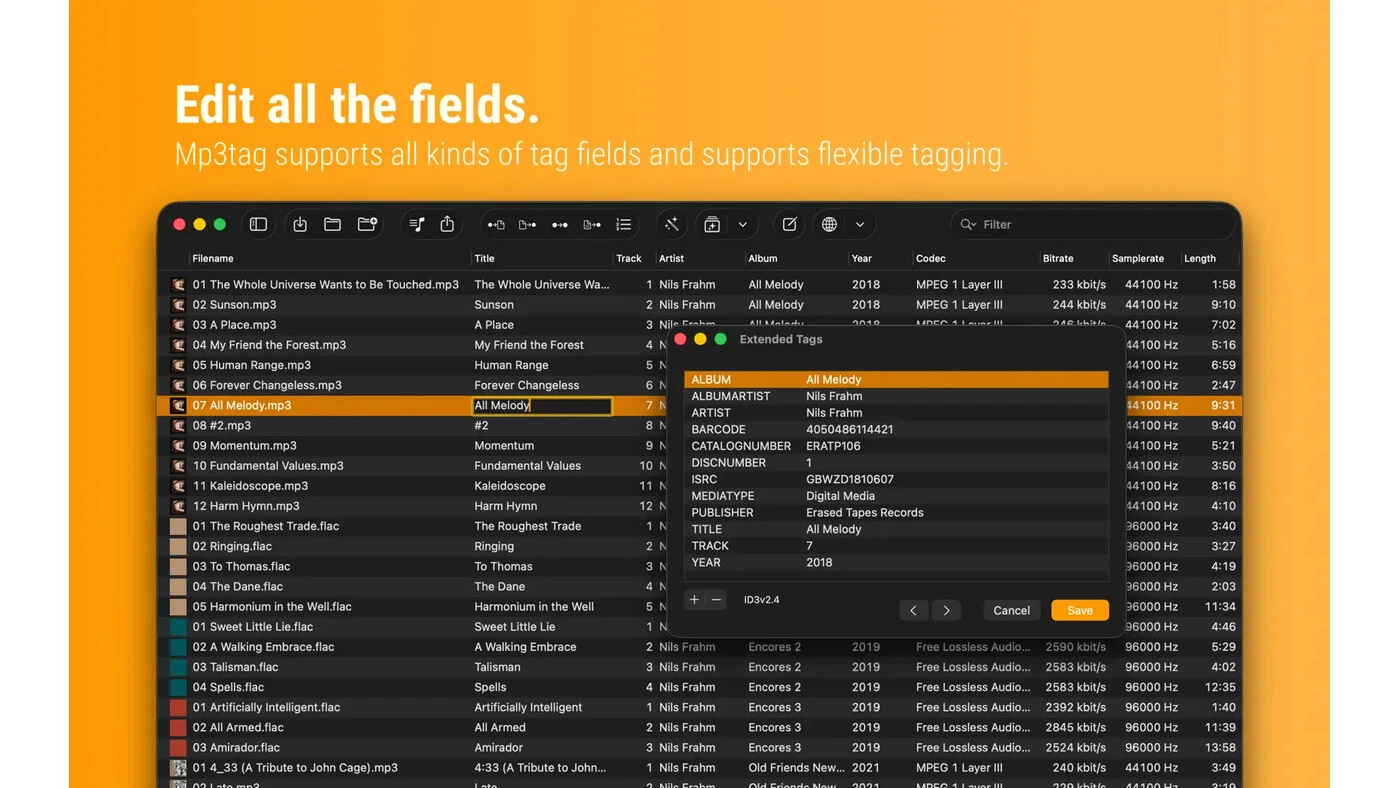1400x788 pixels.
Task: Sort by the Bitrate column header
Action: (1058, 258)
